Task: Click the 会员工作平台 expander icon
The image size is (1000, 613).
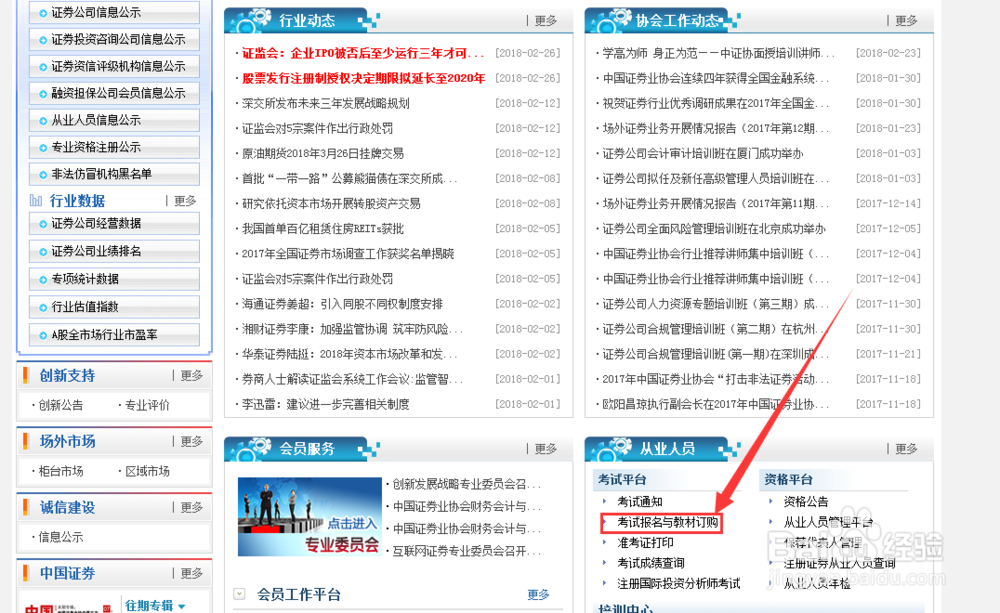Action: (239, 594)
